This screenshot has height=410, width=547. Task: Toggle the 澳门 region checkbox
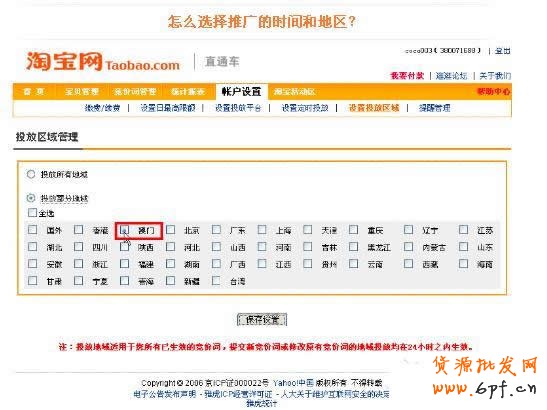[x=124, y=230]
